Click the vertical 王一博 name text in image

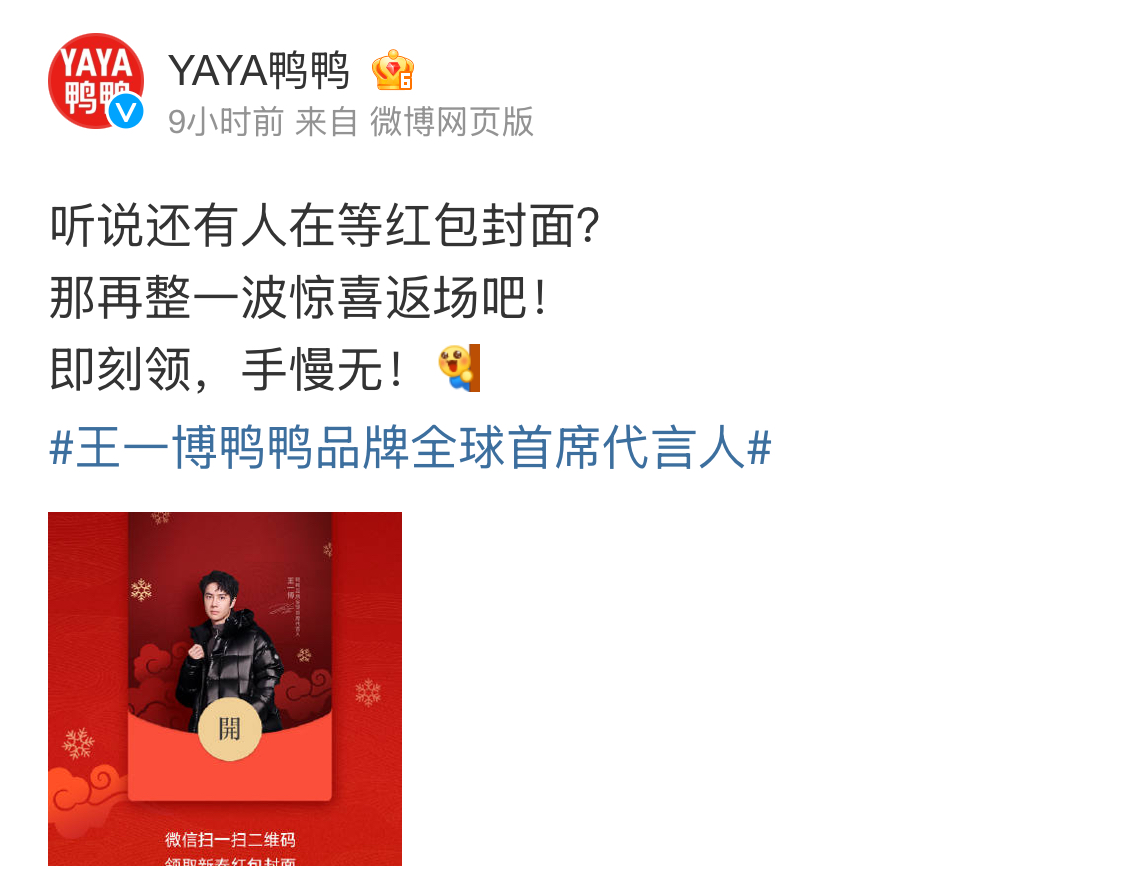[x=290, y=588]
